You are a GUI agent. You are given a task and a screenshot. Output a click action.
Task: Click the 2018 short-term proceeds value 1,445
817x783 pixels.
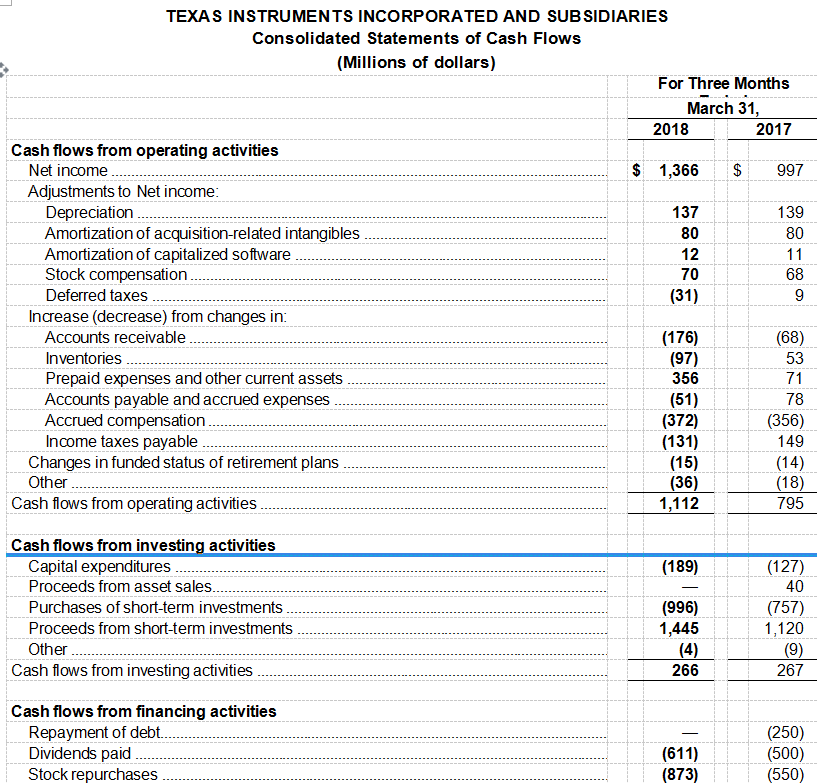tap(678, 628)
